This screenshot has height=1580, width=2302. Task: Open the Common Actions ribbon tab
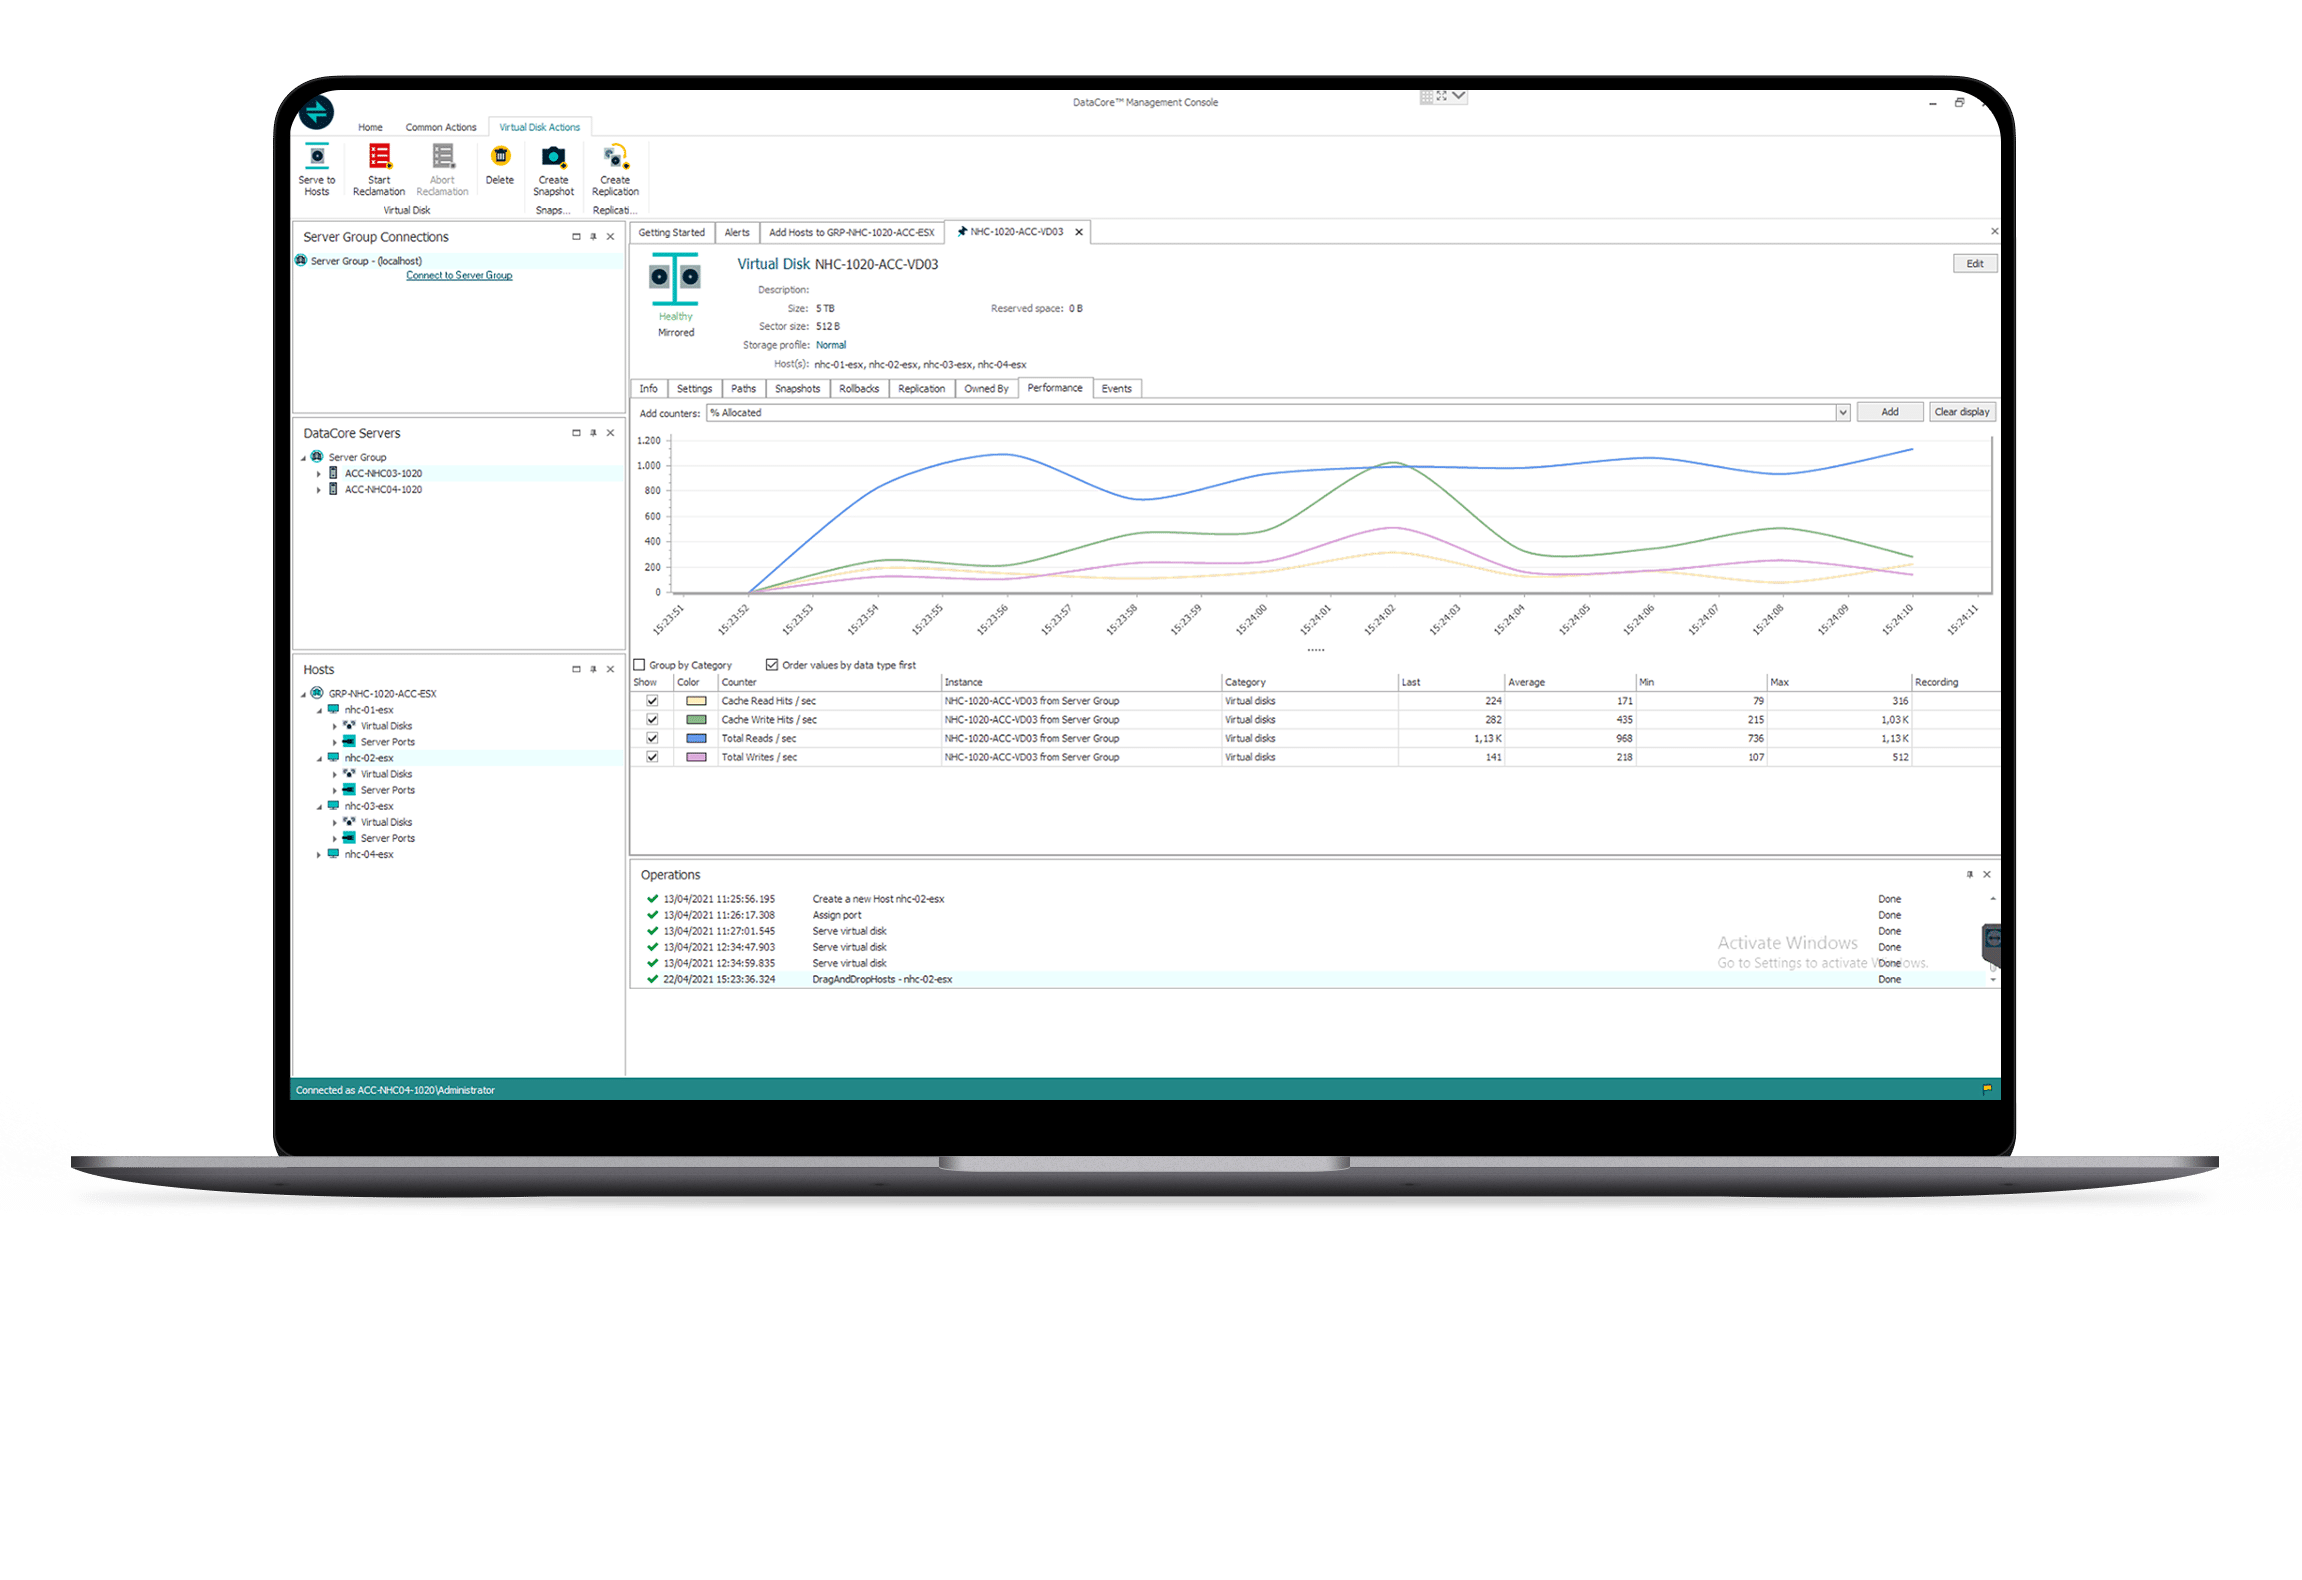pyautogui.click(x=440, y=127)
